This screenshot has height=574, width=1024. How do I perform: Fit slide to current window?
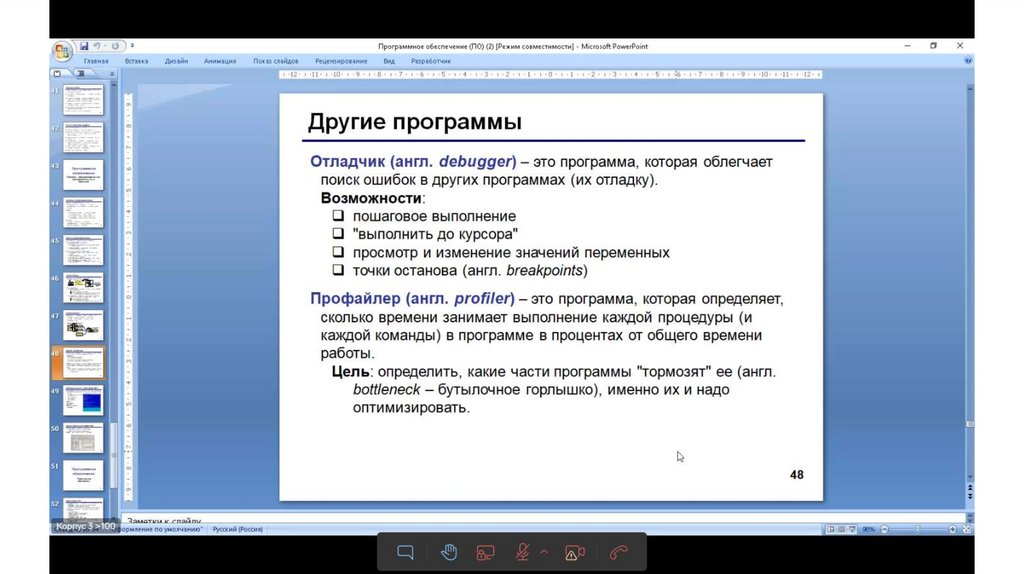pyautogui.click(x=967, y=529)
